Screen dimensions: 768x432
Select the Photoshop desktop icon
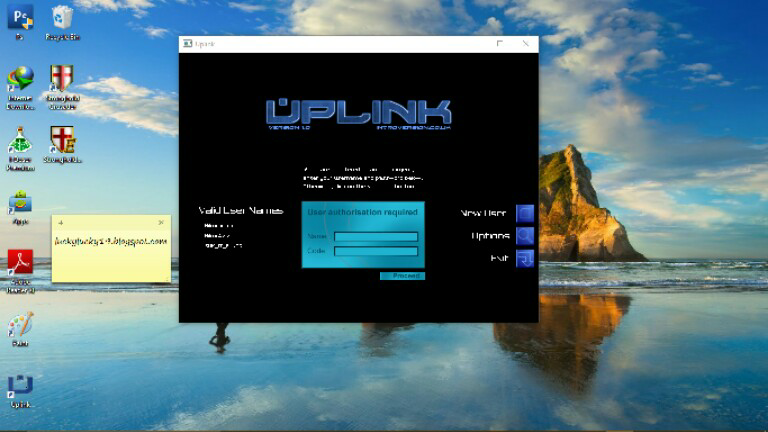point(20,22)
